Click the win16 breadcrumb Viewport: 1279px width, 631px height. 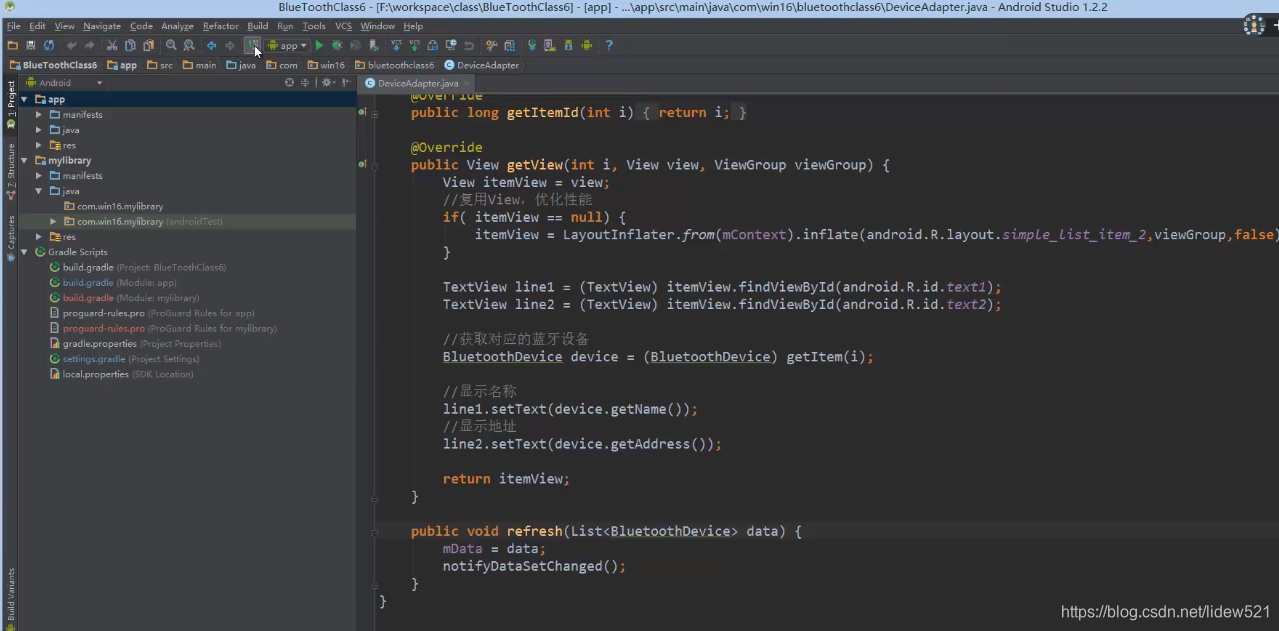click(x=326, y=65)
